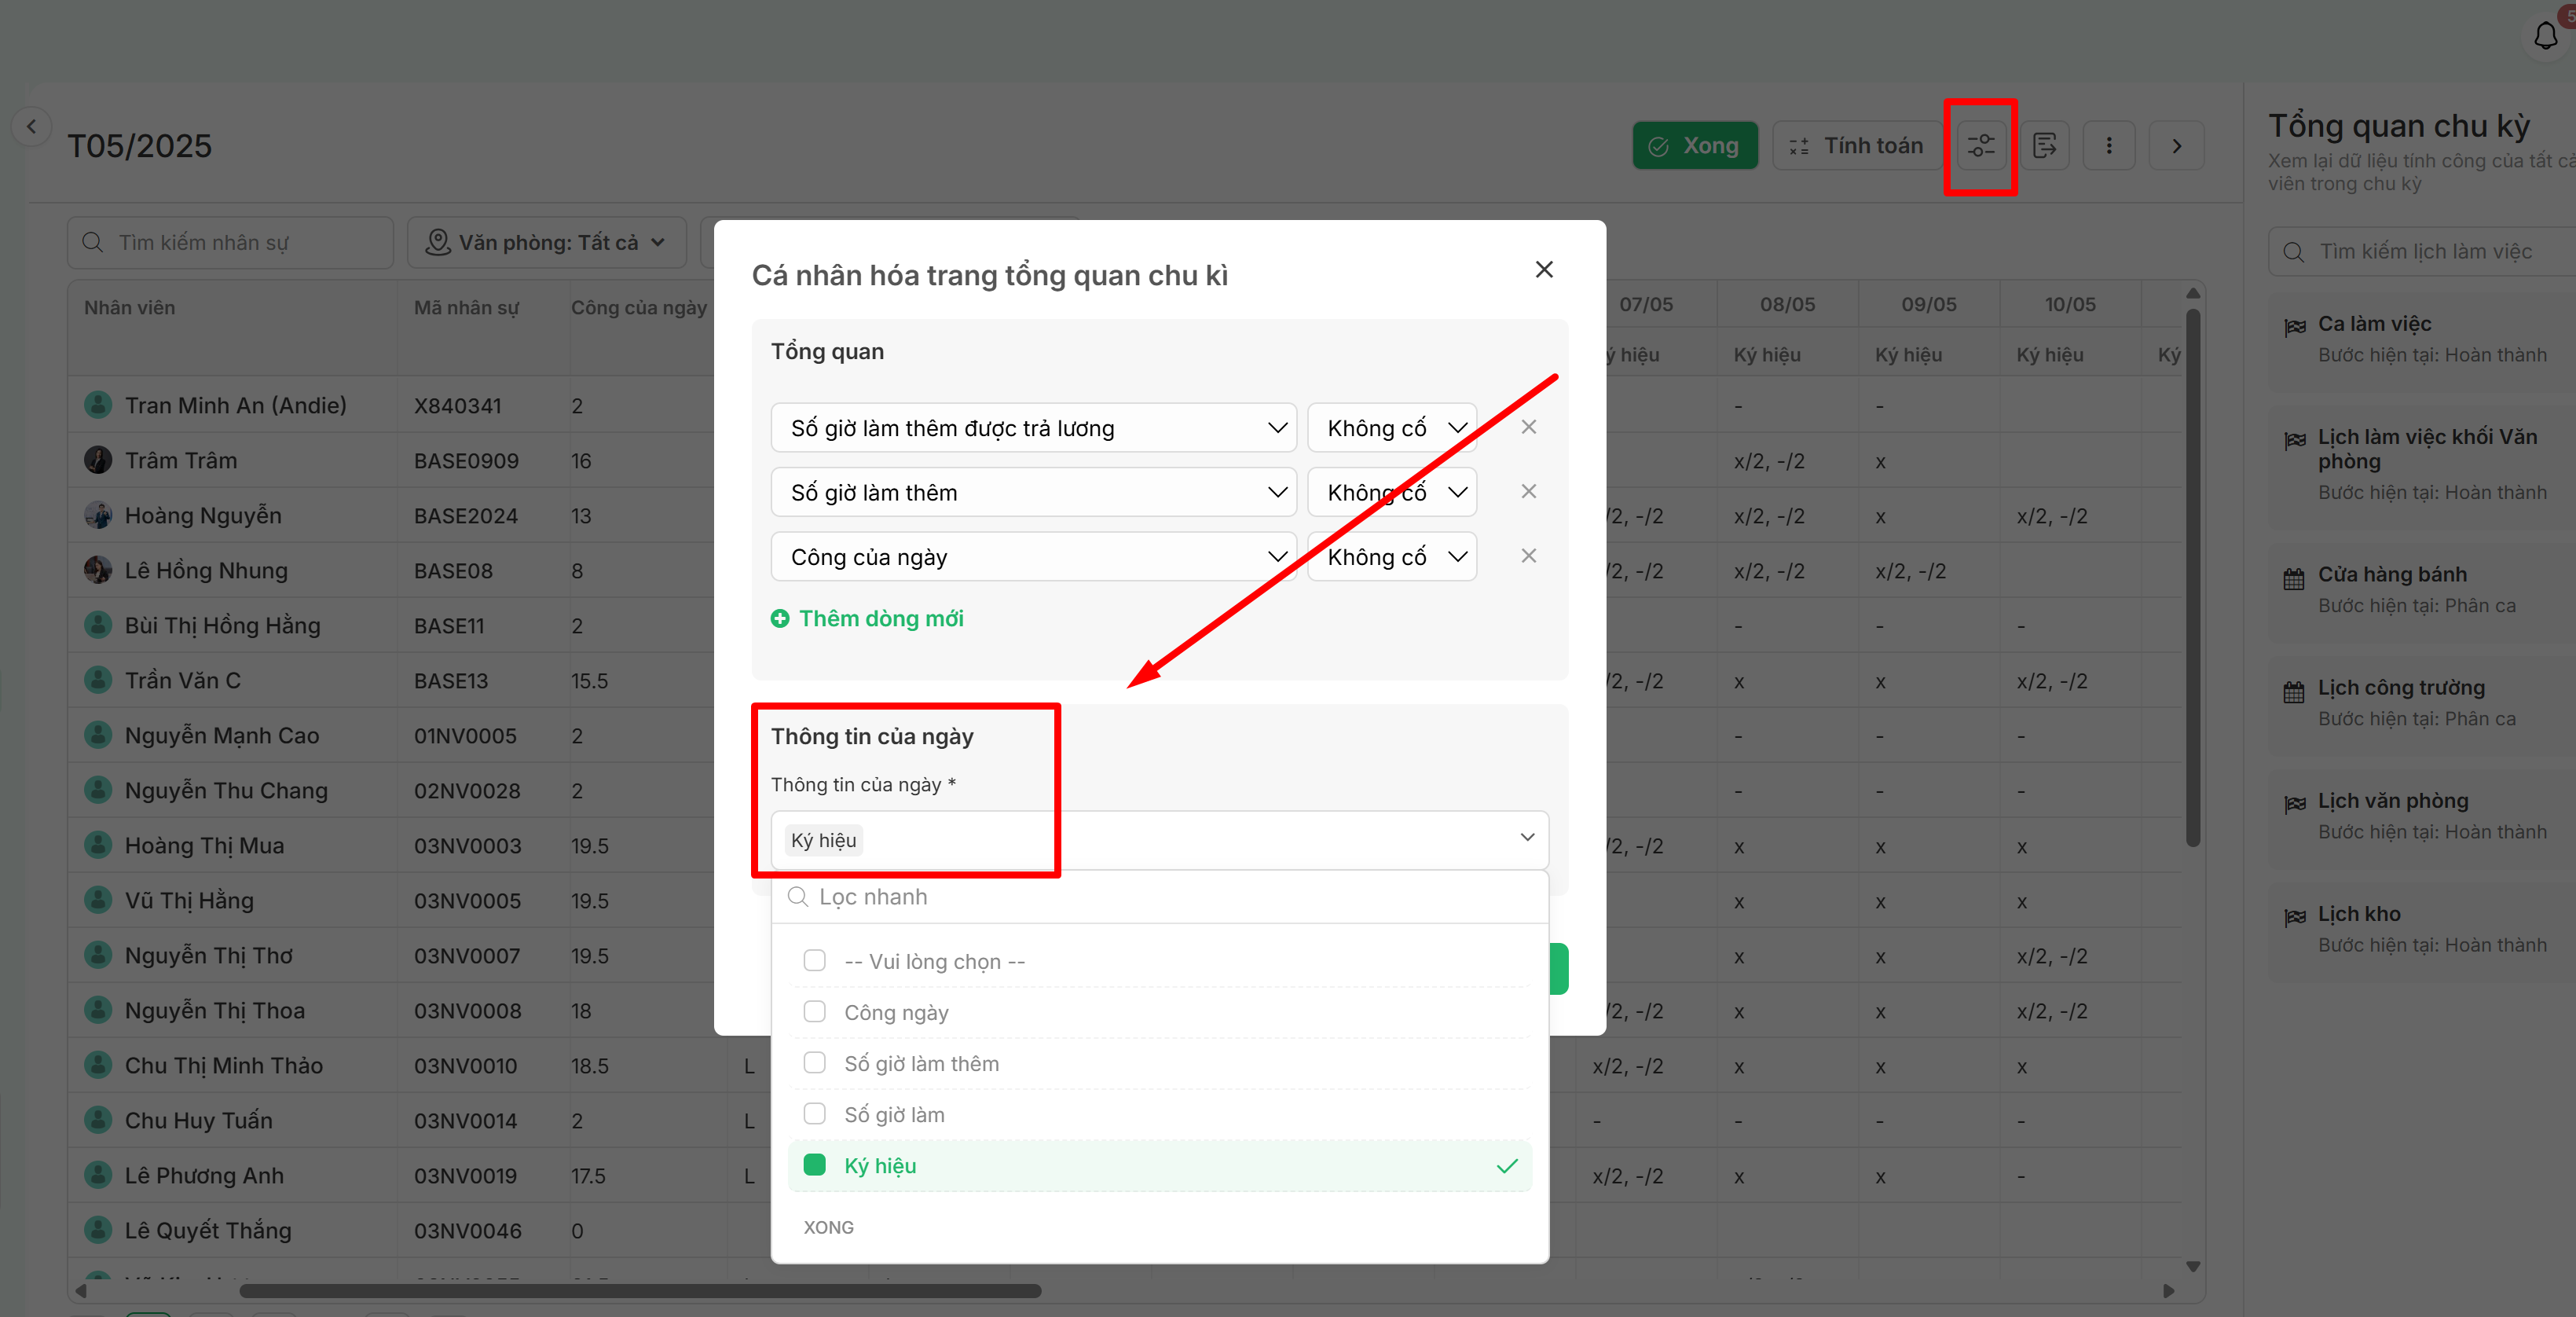This screenshot has width=2576, height=1317.
Task: Remove the 'Công của ngày' row
Action: click(1528, 556)
